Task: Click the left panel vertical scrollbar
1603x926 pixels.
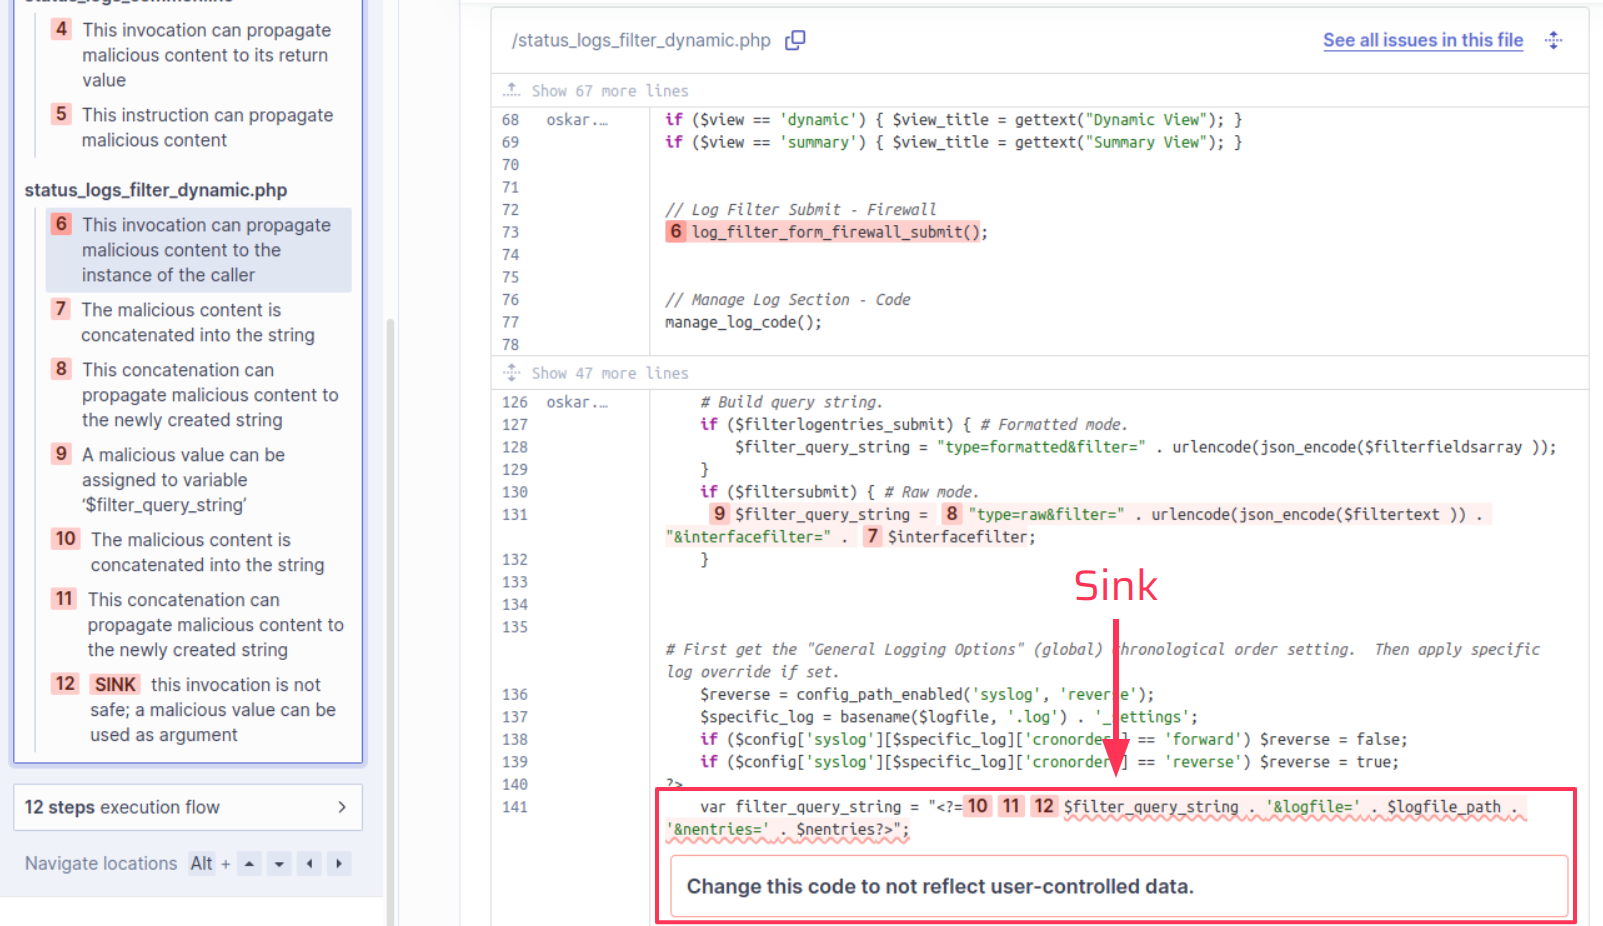Action: [x=390, y=600]
